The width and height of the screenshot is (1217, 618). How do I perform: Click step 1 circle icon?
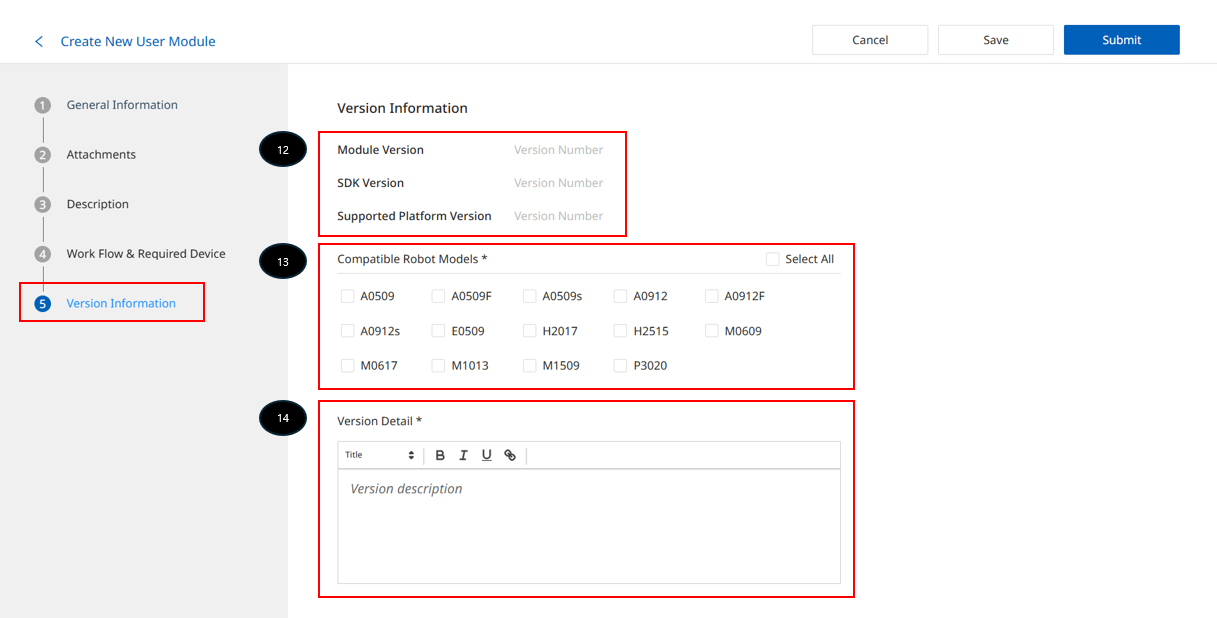click(42, 105)
